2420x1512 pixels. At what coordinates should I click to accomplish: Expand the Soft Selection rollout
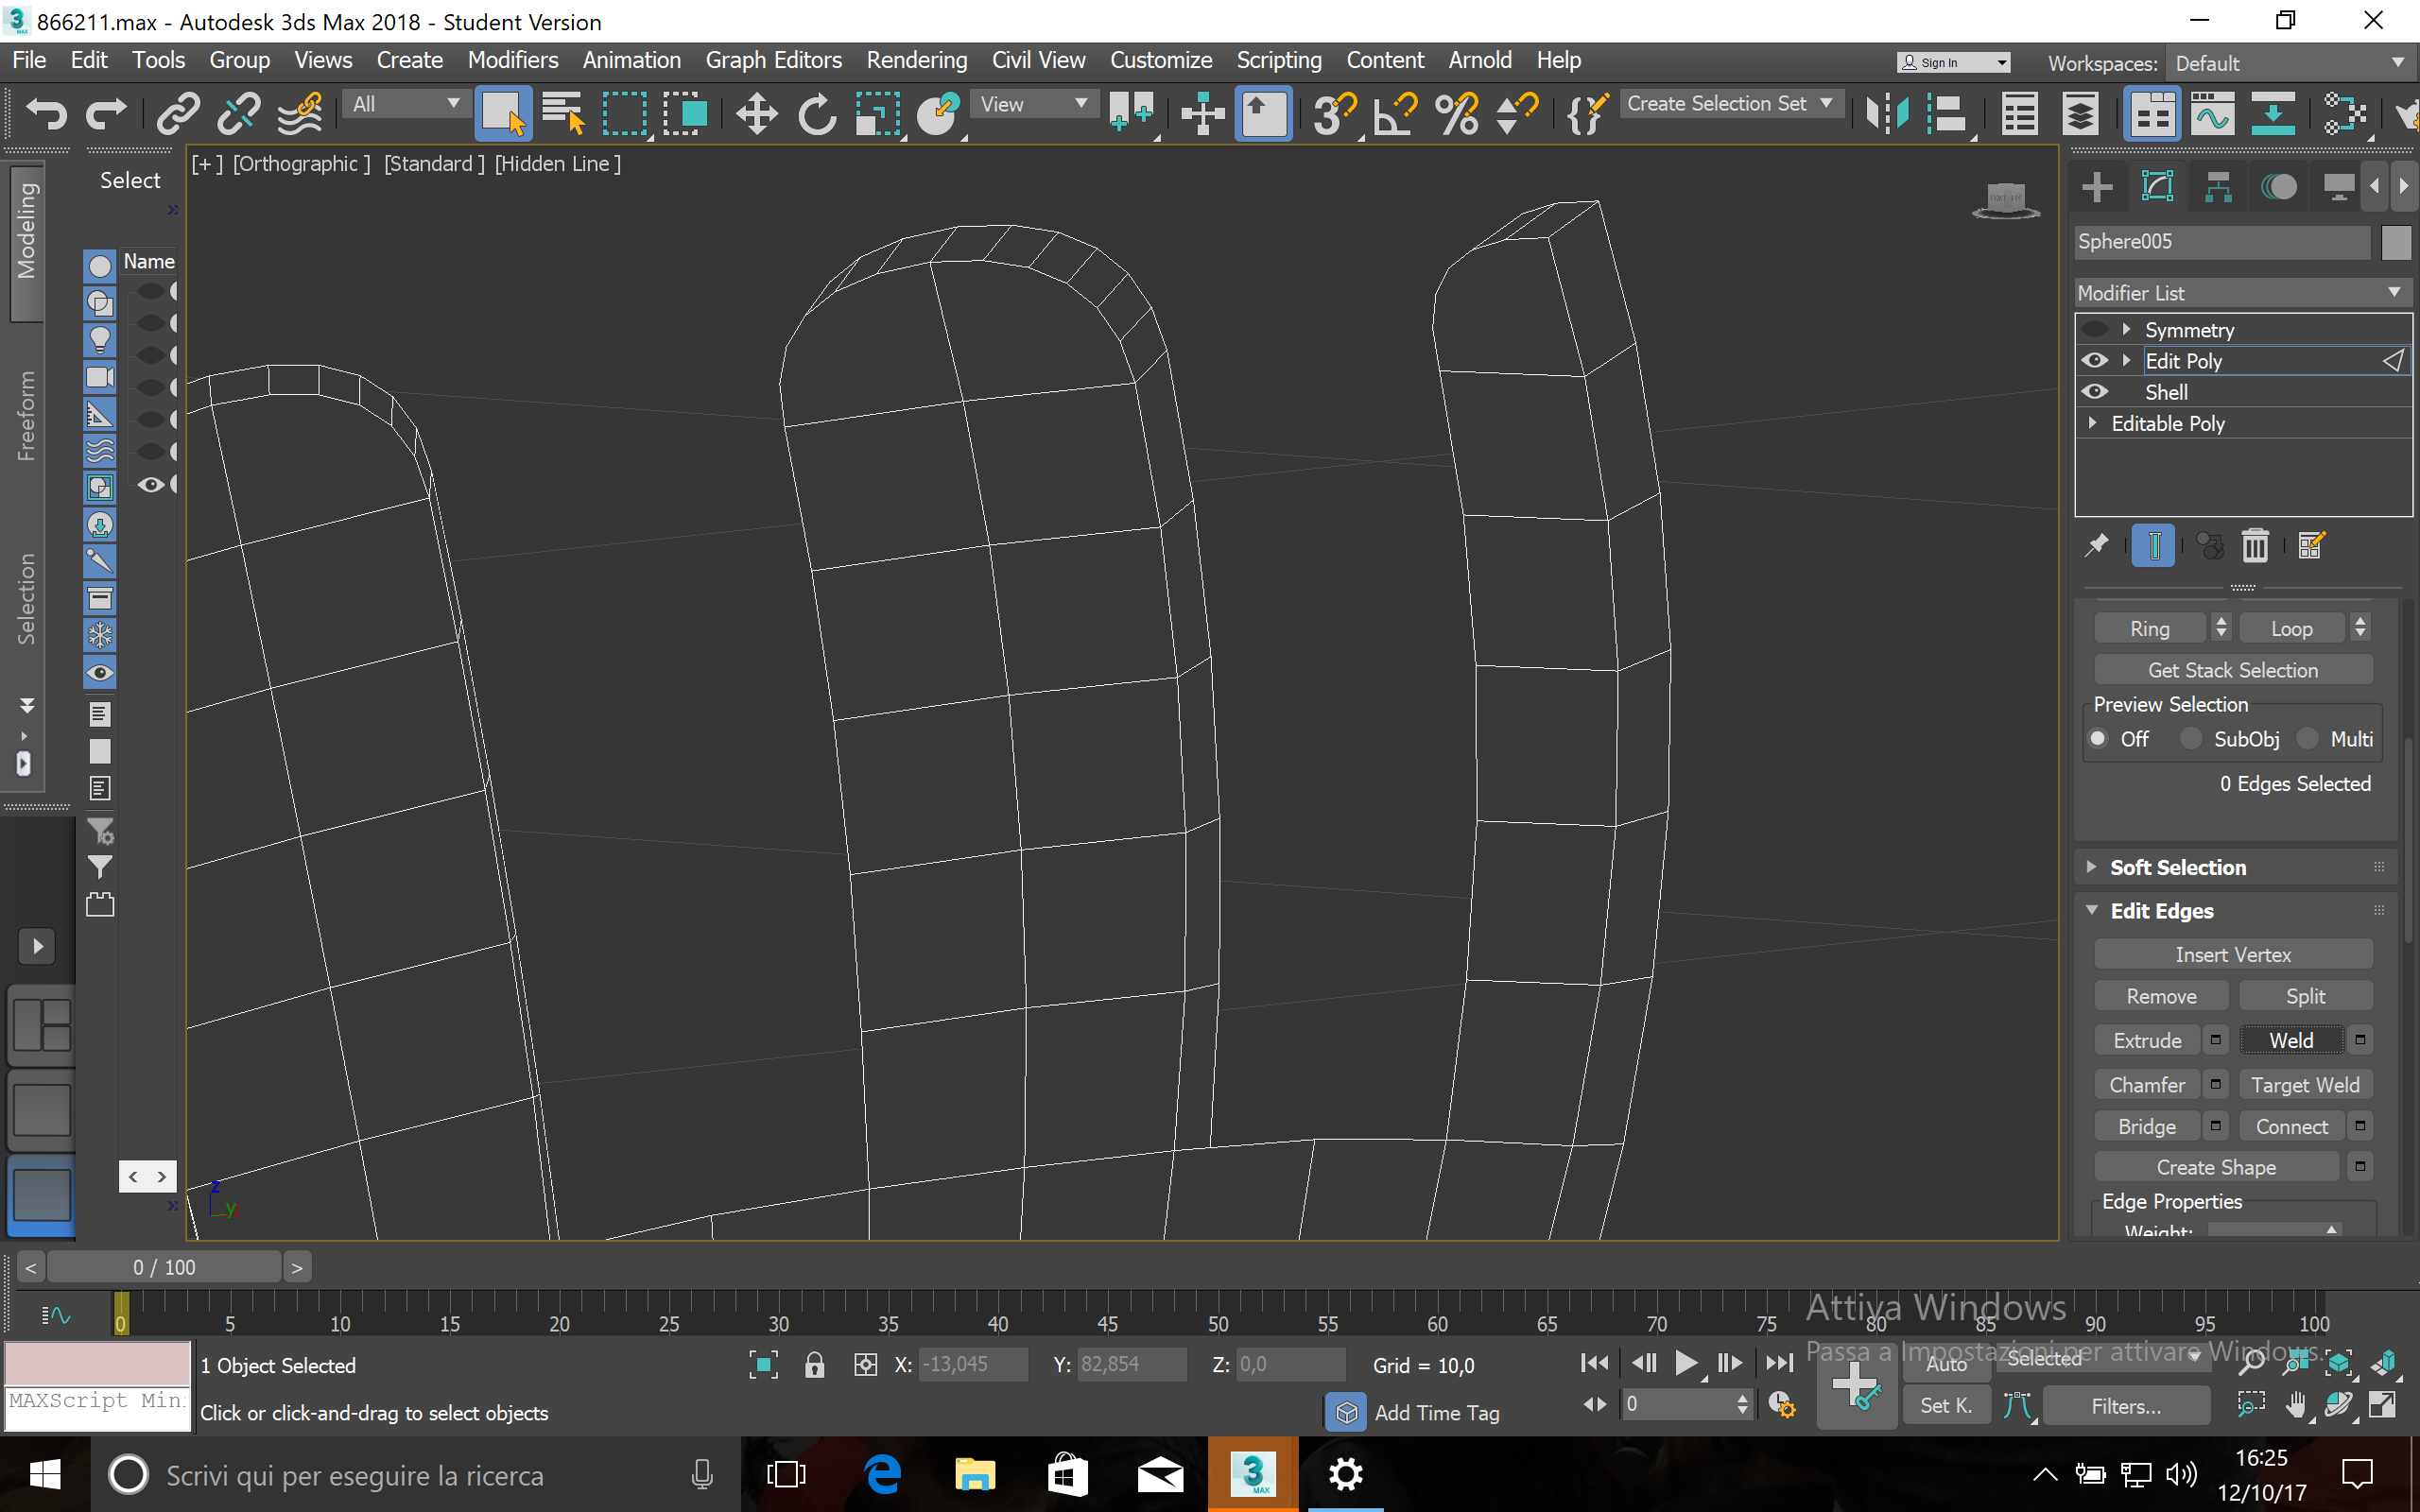tap(2177, 868)
